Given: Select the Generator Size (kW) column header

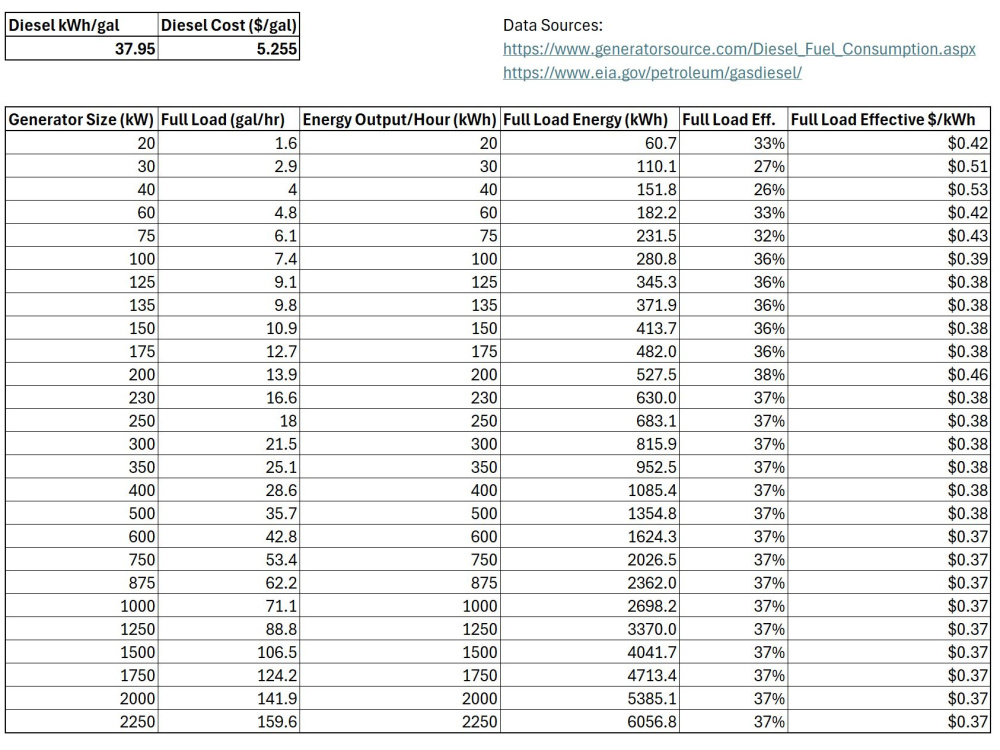Looking at the screenshot, I should point(82,119).
